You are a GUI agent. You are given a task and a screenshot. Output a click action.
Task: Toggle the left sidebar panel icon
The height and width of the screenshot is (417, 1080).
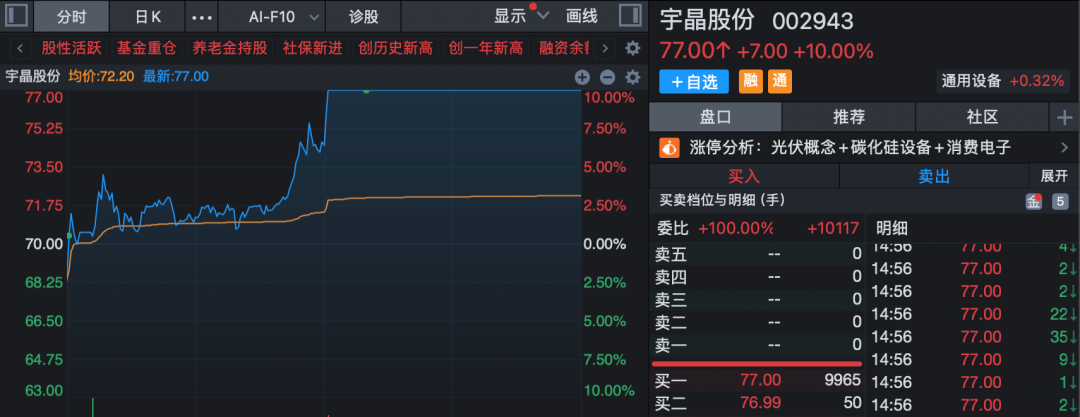point(16,16)
